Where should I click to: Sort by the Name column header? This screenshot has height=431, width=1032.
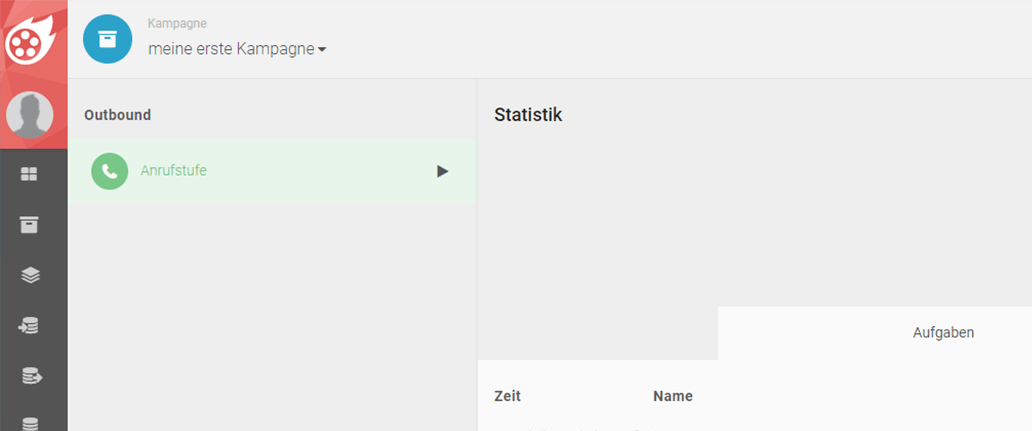(x=673, y=396)
